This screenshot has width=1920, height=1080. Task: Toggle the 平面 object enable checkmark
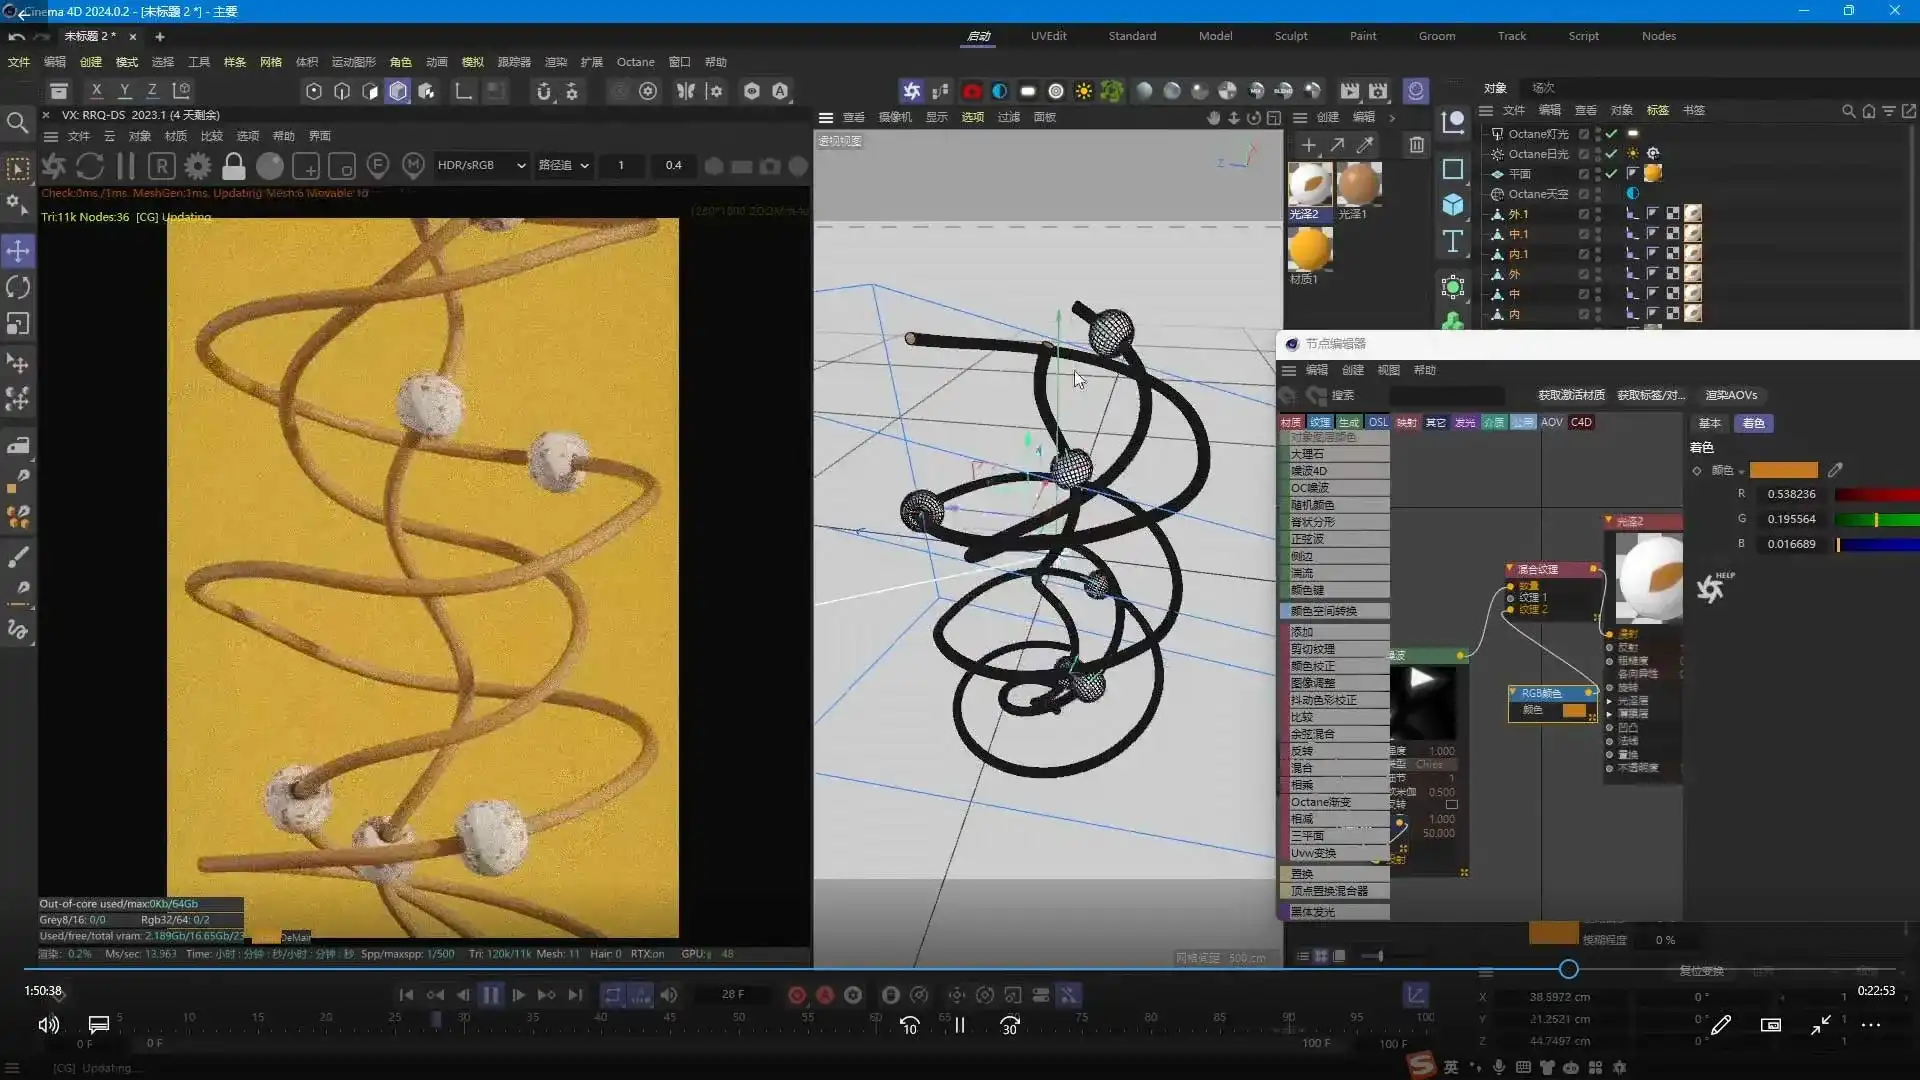point(1611,174)
